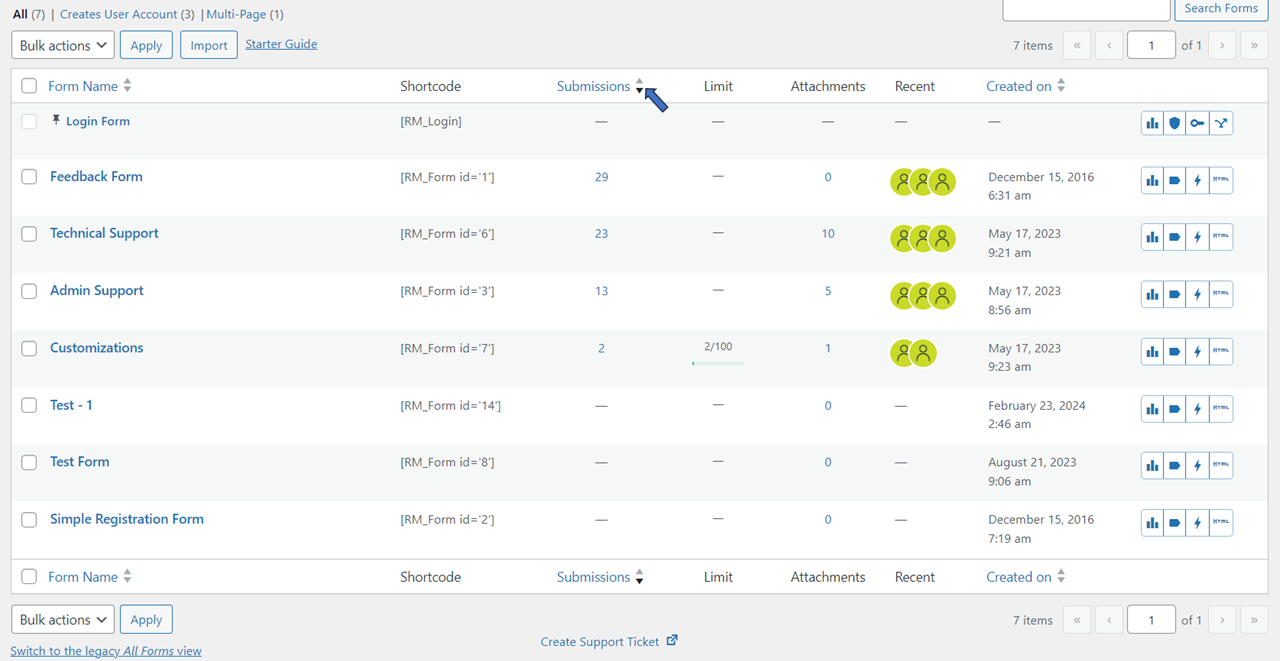
Task: Open the Starter Guide link
Action: pos(281,44)
